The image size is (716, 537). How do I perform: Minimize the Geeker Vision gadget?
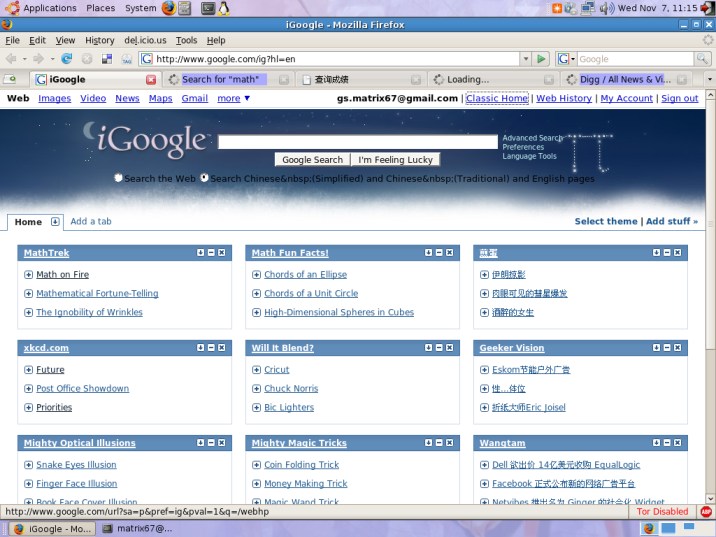pos(667,347)
